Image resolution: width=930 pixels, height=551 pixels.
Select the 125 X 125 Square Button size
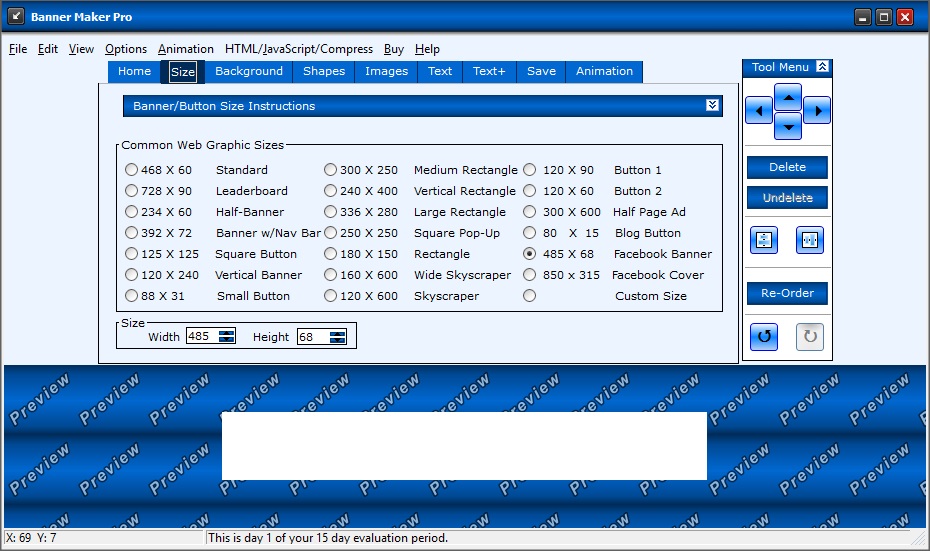click(131, 254)
